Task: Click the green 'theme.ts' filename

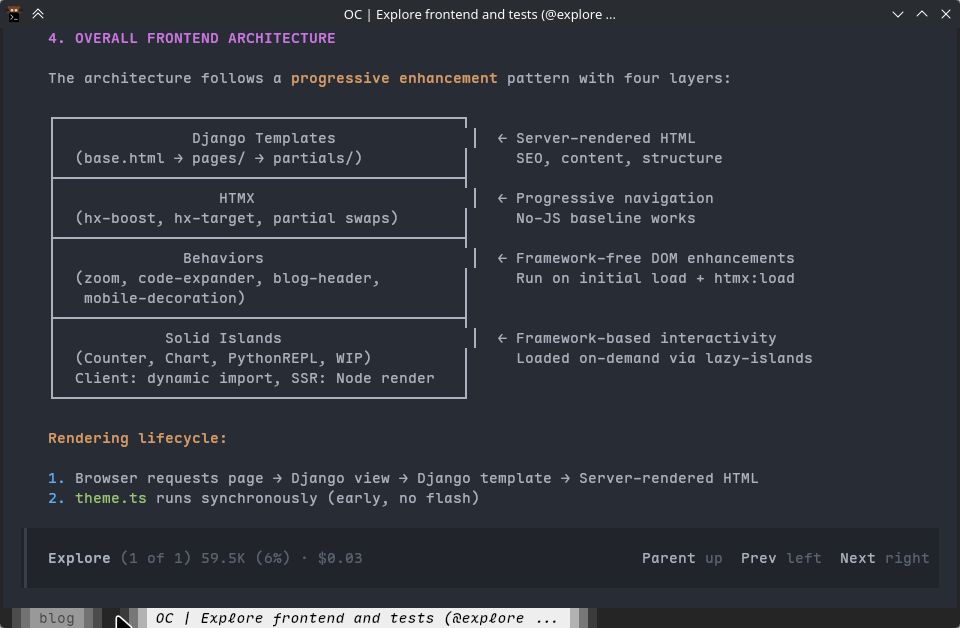Action: pos(111,498)
